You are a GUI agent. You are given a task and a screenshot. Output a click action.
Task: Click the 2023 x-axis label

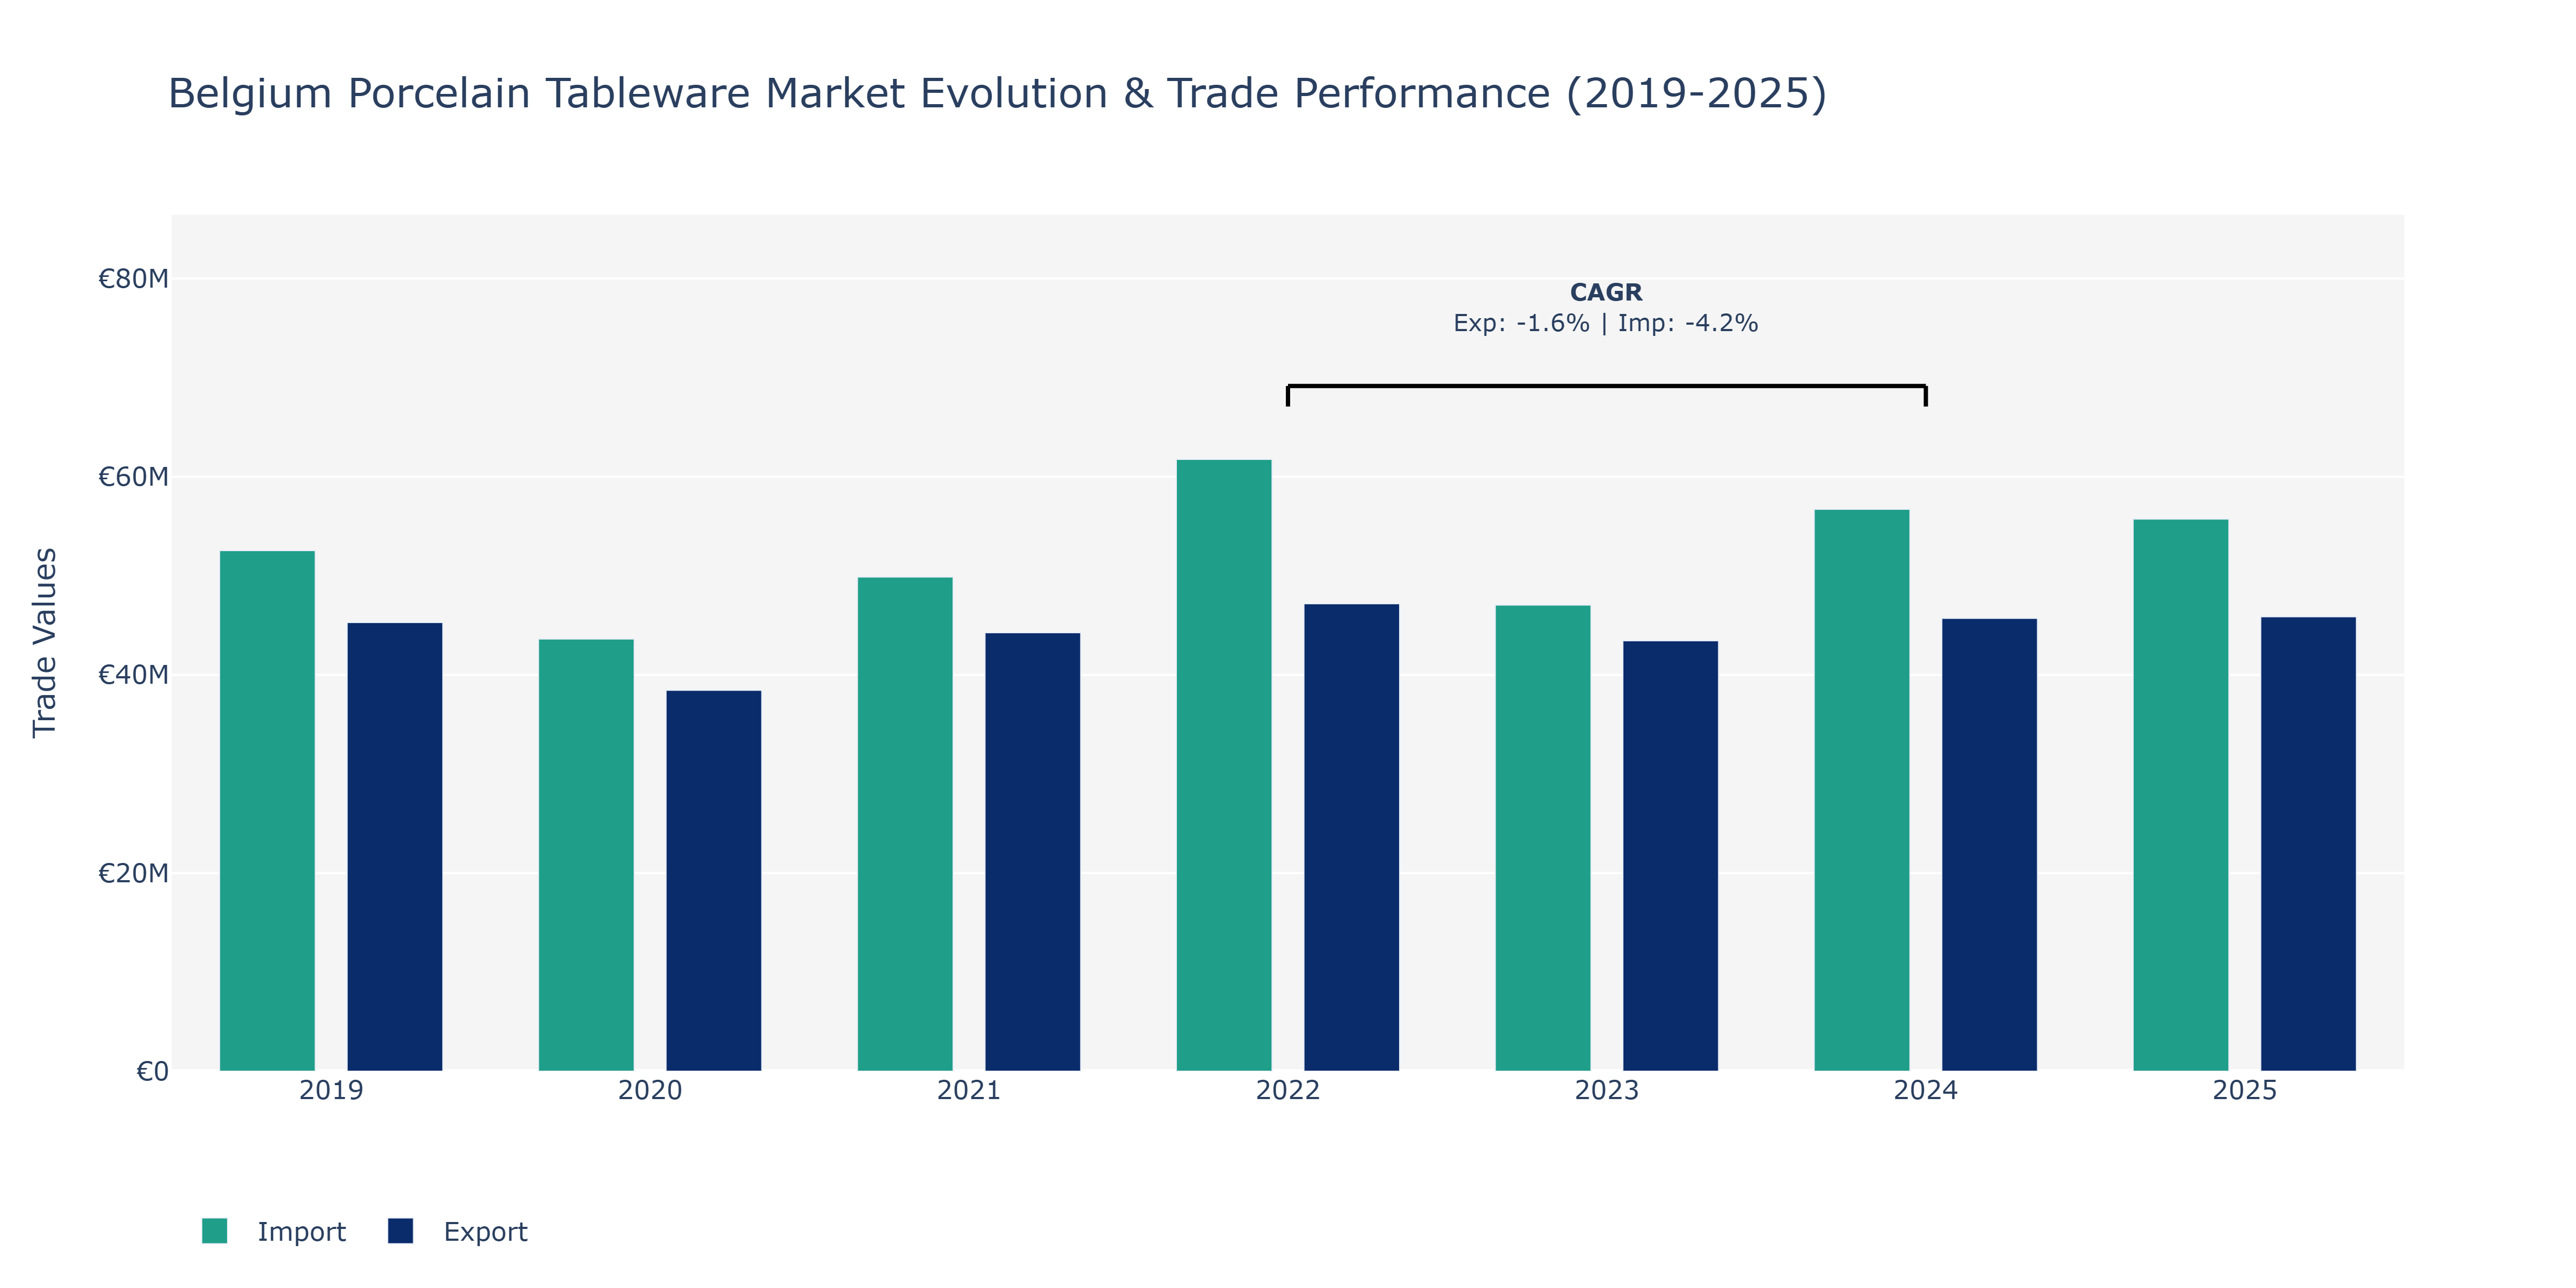(x=1607, y=1090)
